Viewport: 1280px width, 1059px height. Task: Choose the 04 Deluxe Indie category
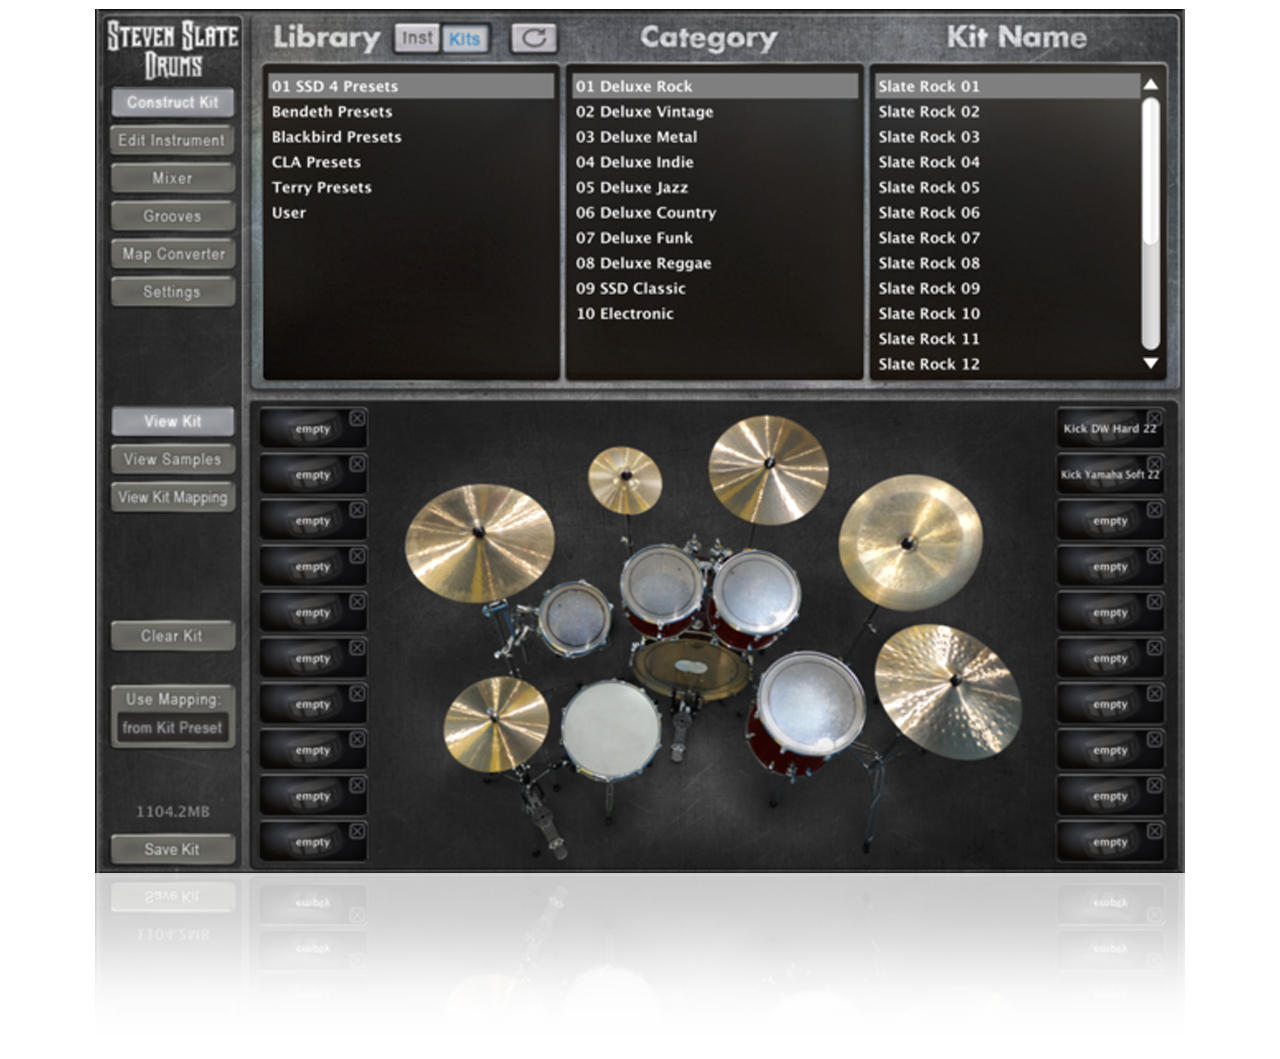coord(714,162)
